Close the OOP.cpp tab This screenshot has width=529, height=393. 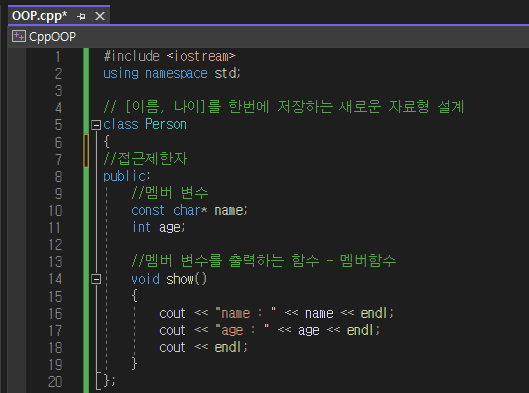tap(100, 16)
